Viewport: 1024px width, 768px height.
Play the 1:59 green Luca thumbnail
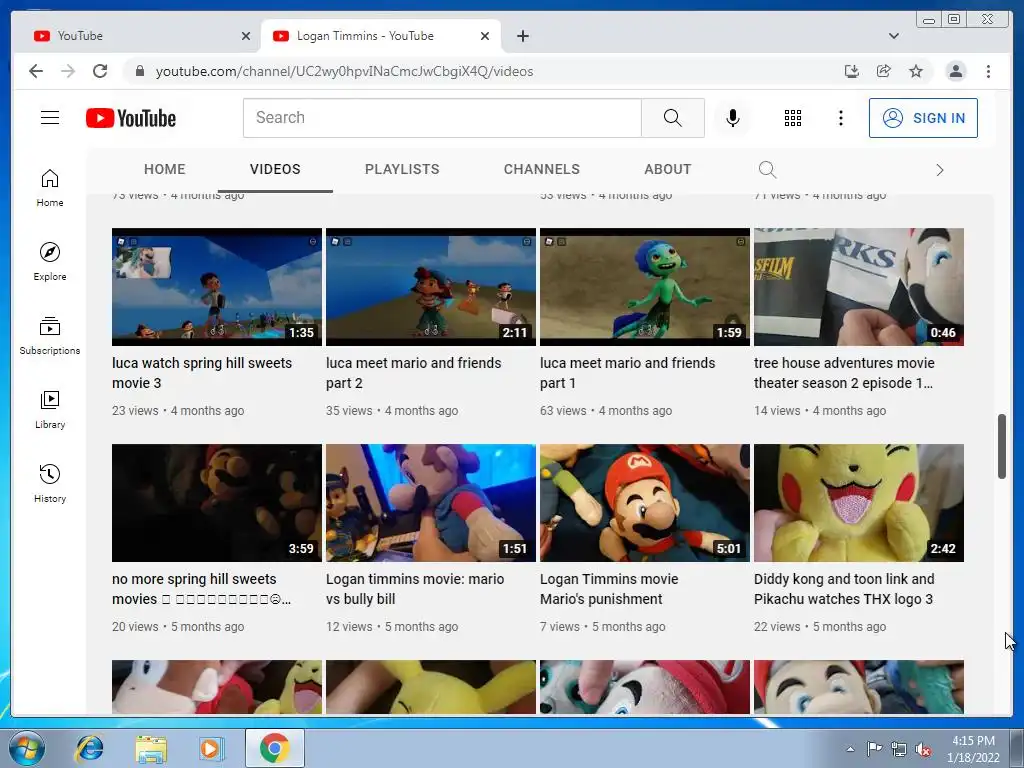(645, 287)
